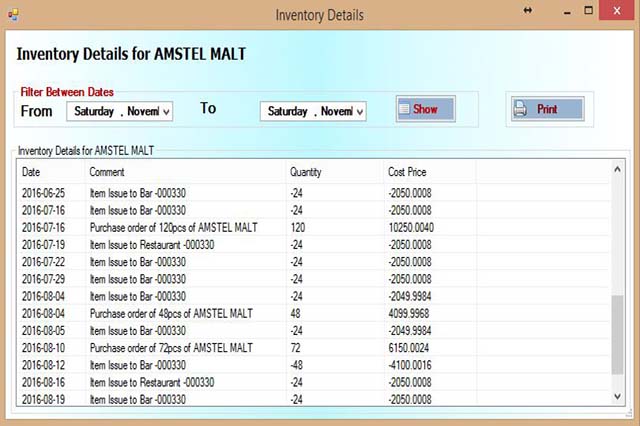Click the double-arrow resize icon in title bar
Image resolution: width=640 pixels, height=426 pixels.
point(528,10)
